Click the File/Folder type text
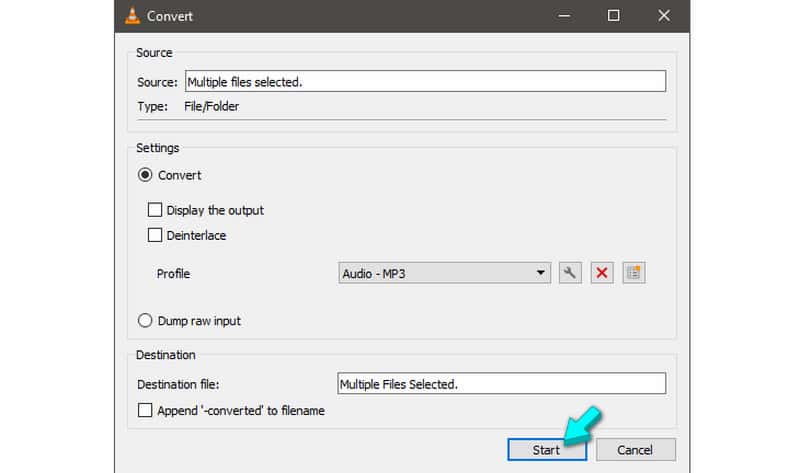 click(212, 107)
